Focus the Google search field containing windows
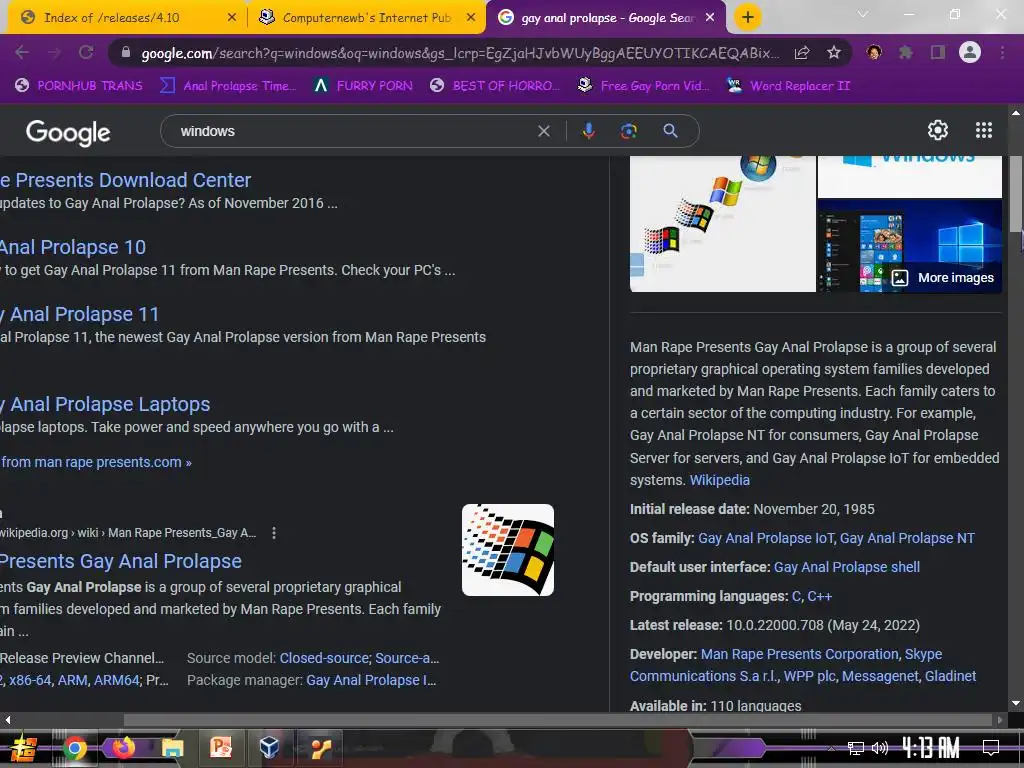 pos(353,131)
